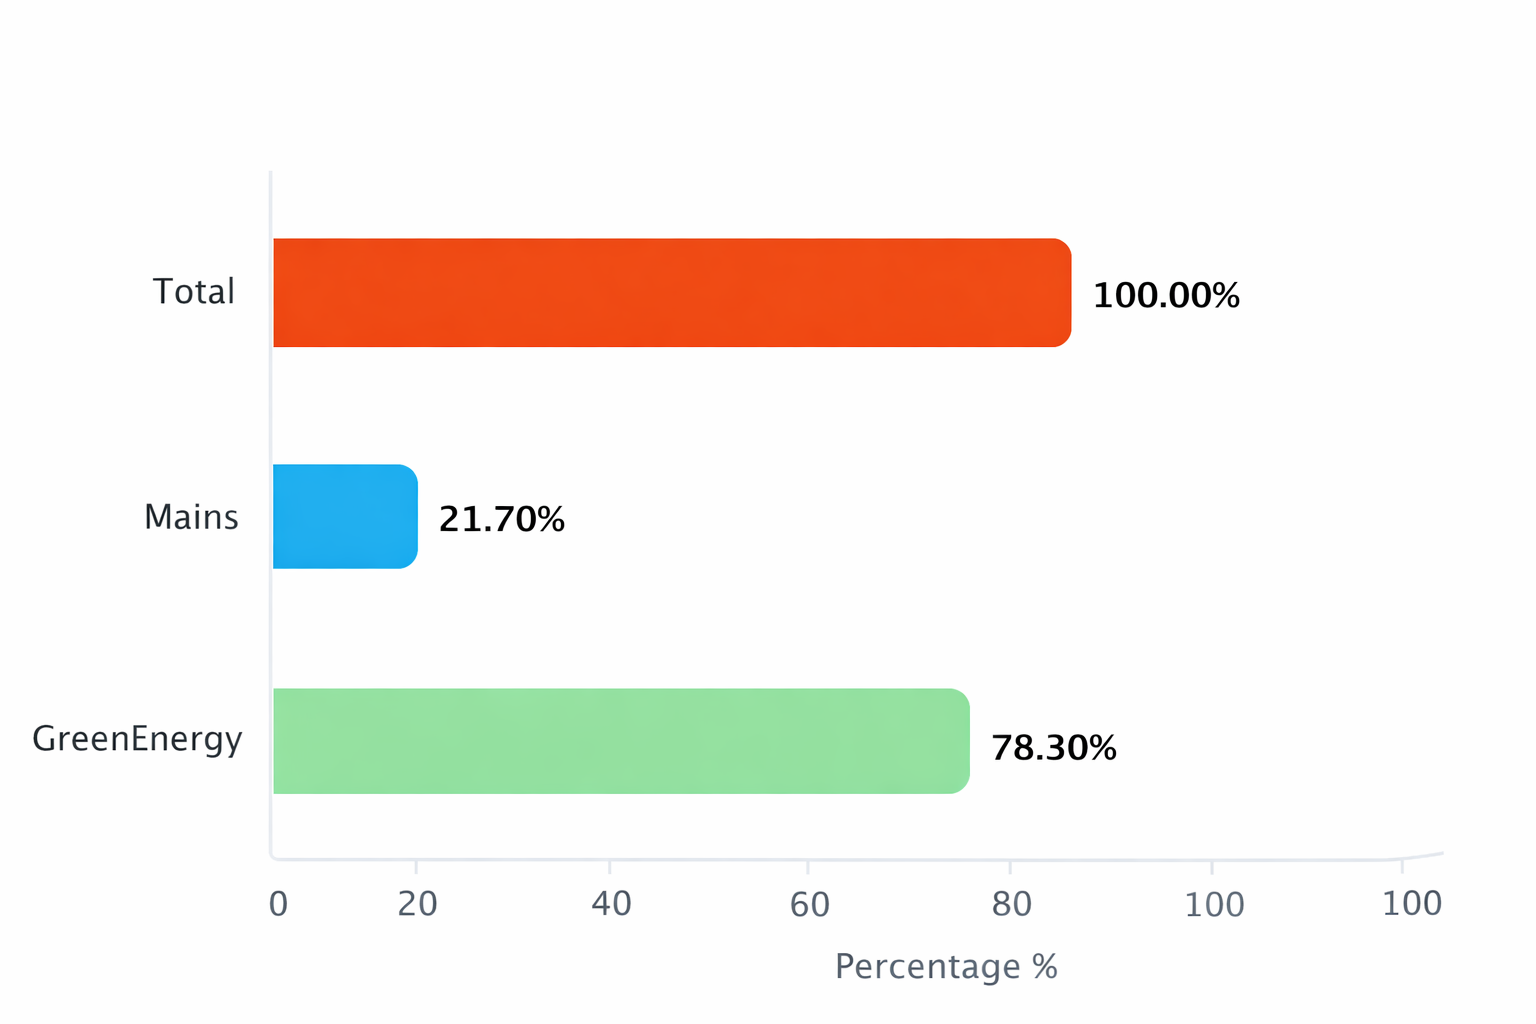Viewport: 1536px width, 1024px height.
Task: Select the 80 axis tick label
Action: [x=1011, y=904]
